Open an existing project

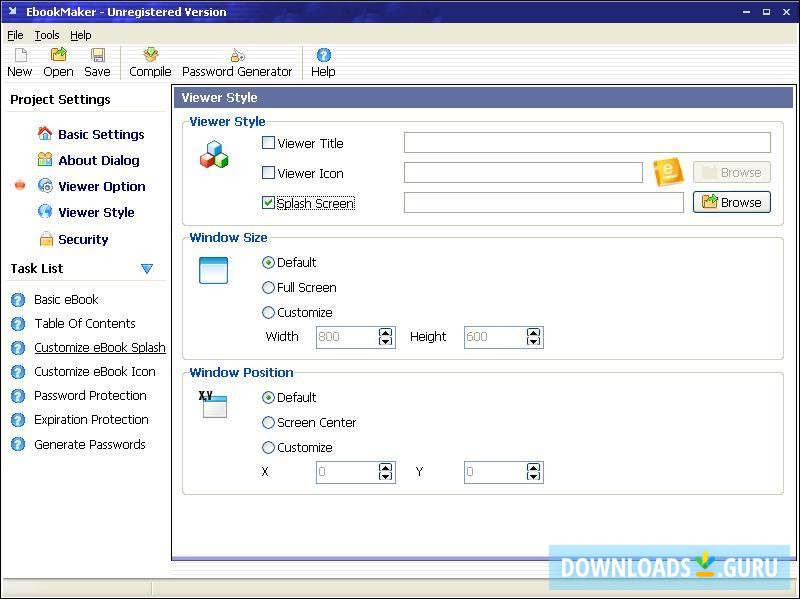coord(58,61)
